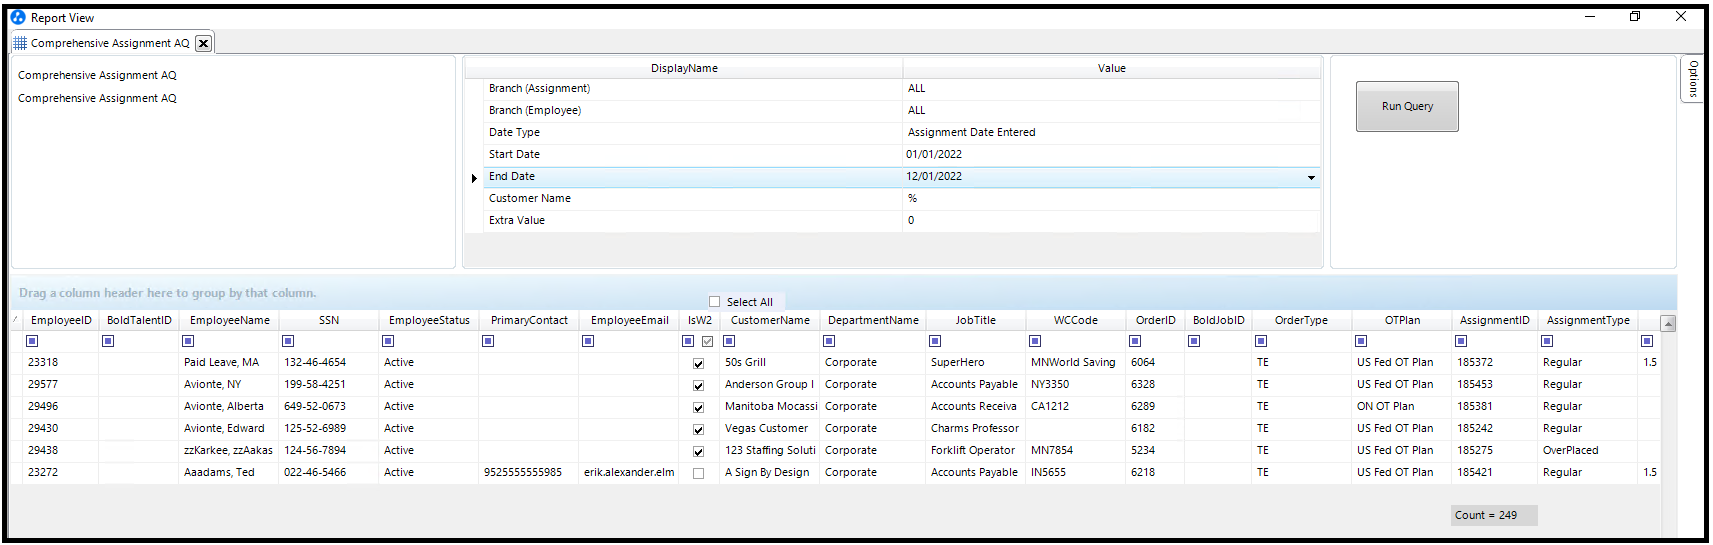Screen dimensions: 1713x545
Task: Open the filter icon under AssignmentType column
Action: click(x=1547, y=341)
